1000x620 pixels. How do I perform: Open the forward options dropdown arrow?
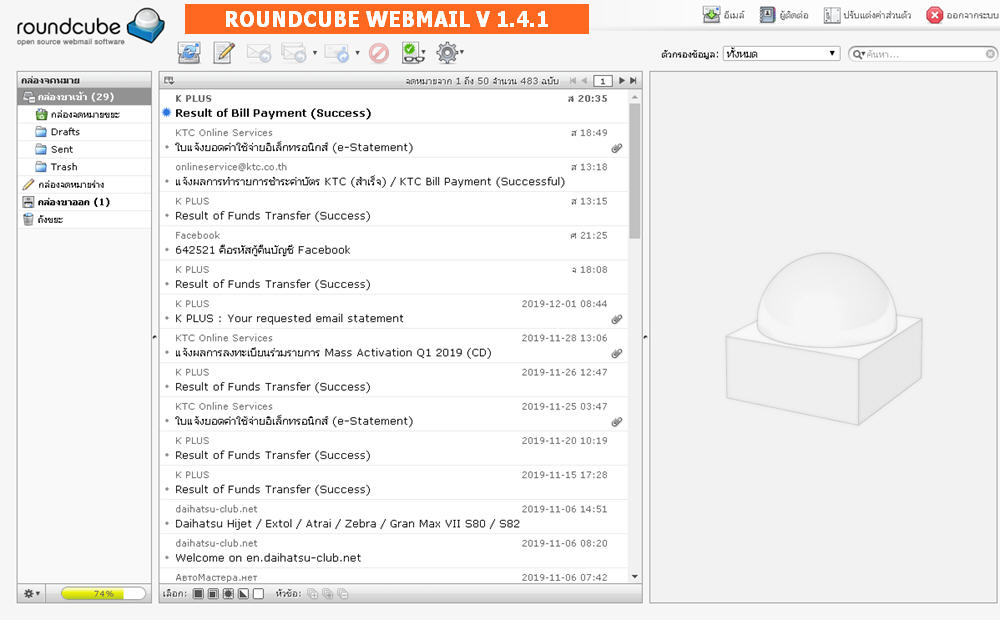(357, 53)
